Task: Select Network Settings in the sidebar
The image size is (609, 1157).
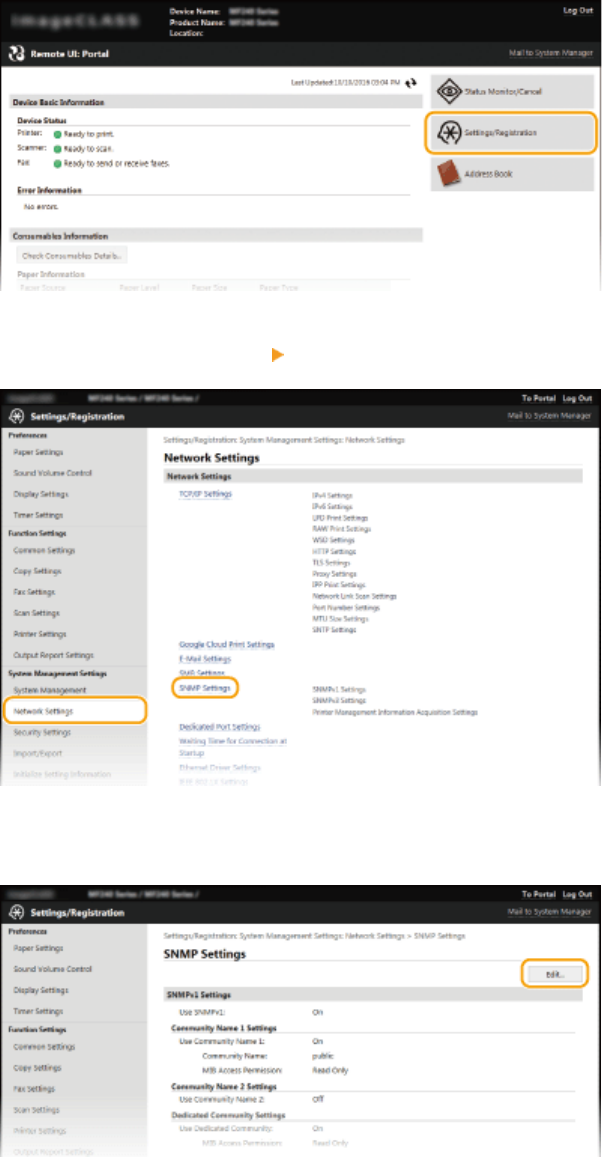Action: coord(75,711)
